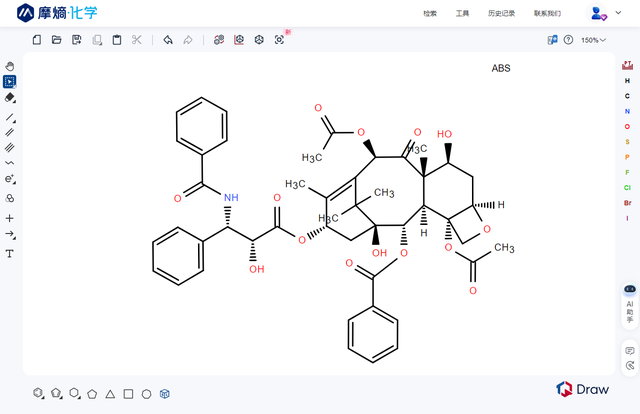Select the chain wavy bond tool
Viewport: 640px width, 414px height.
9,162
